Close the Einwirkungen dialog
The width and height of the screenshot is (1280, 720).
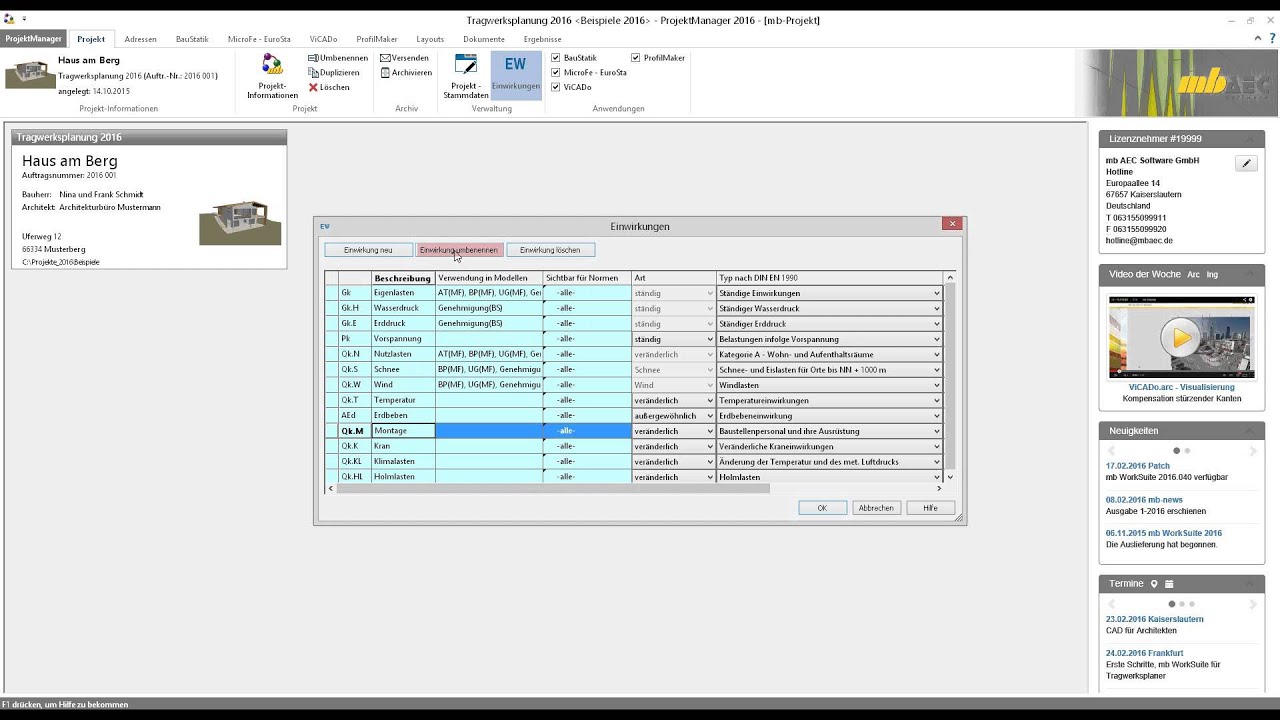click(x=952, y=224)
